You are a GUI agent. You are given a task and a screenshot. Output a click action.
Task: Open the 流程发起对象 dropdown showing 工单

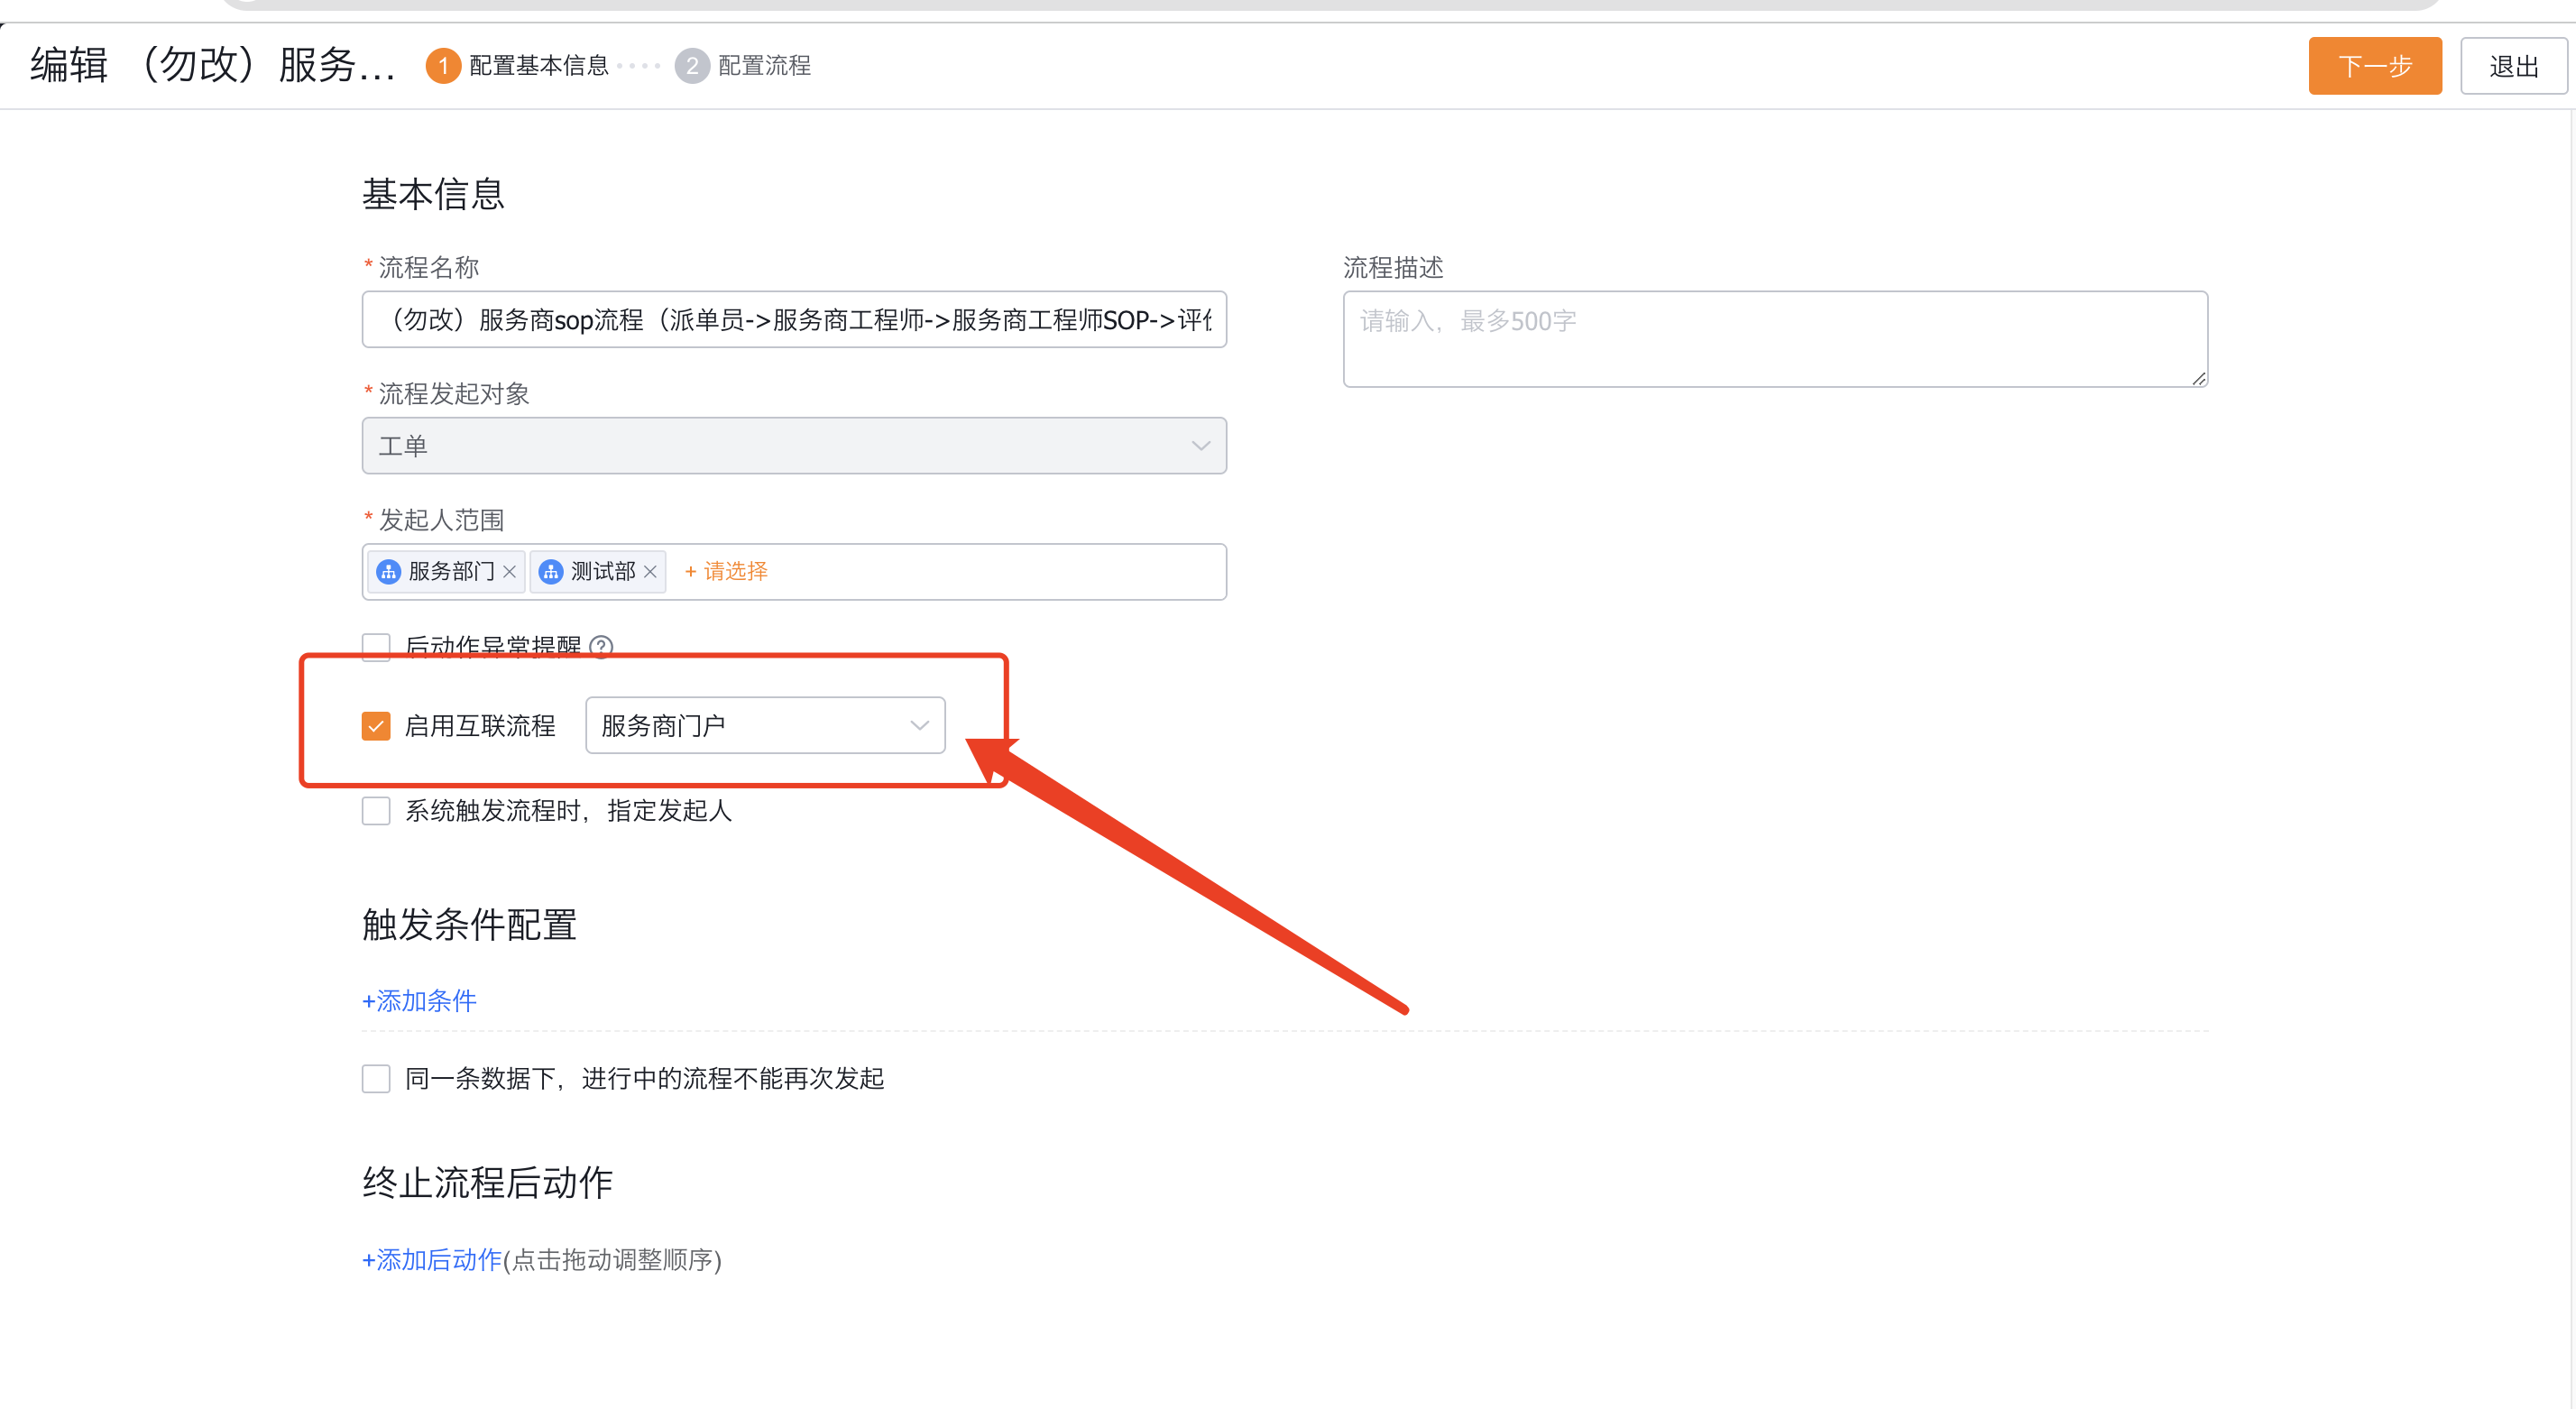pyautogui.click(x=793, y=446)
